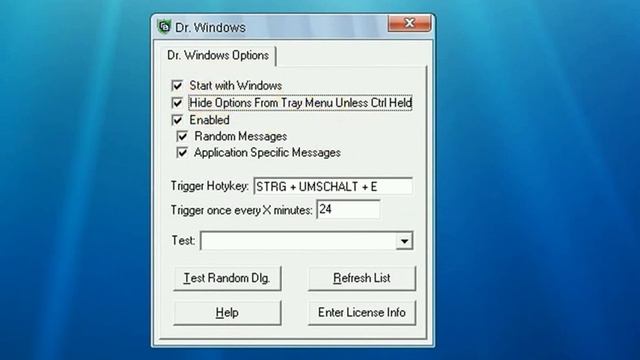Click the Refresh List button
The width and height of the screenshot is (640, 360).
pyautogui.click(x=362, y=278)
